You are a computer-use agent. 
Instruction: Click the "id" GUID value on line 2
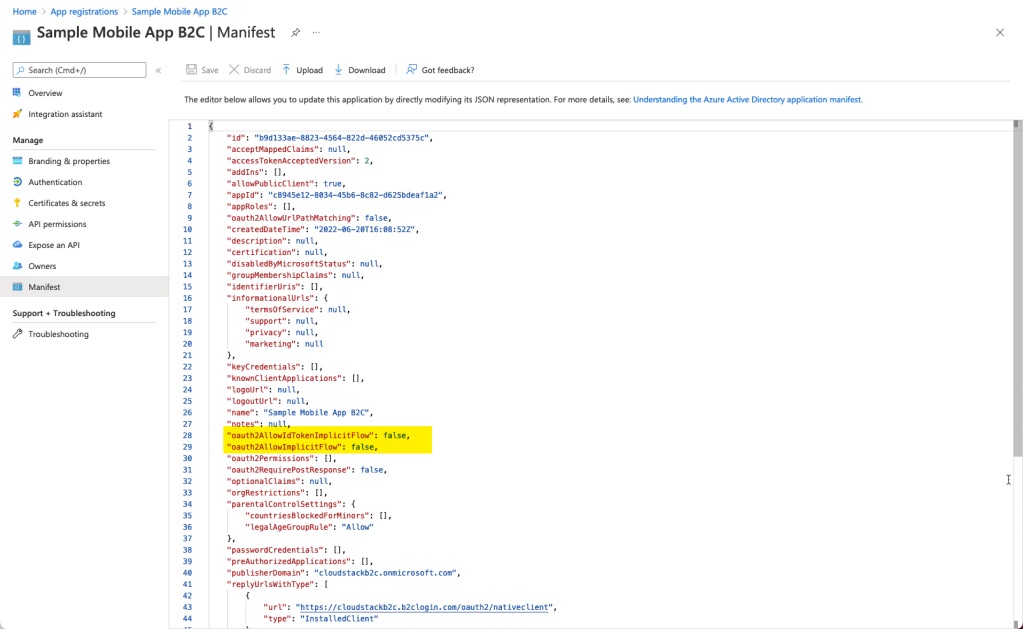tap(343, 138)
